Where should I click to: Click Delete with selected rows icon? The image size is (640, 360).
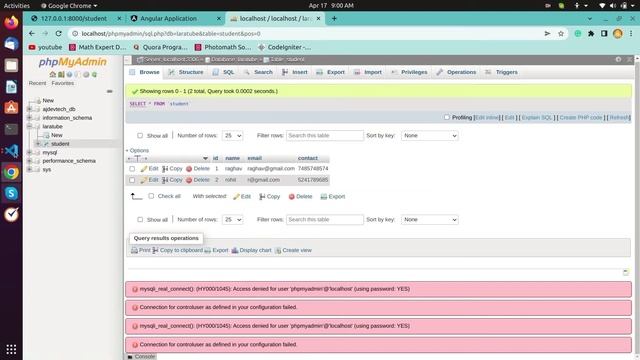(x=291, y=196)
